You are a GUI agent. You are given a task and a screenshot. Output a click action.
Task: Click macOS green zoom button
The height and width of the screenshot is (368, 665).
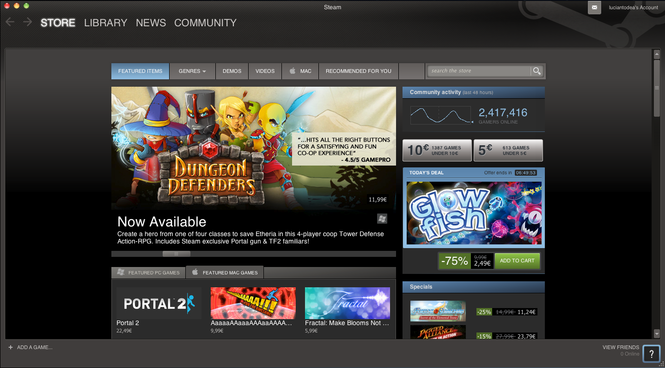(x=26, y=6)
